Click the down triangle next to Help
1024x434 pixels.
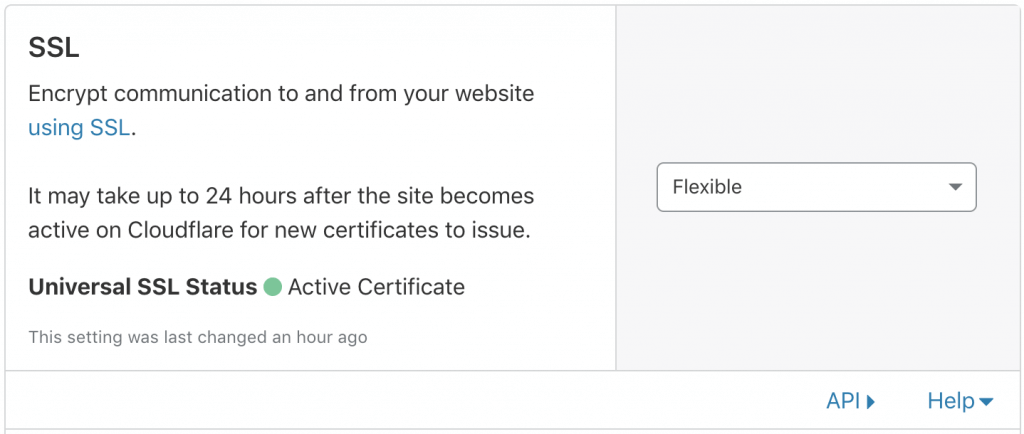[987, 401]
